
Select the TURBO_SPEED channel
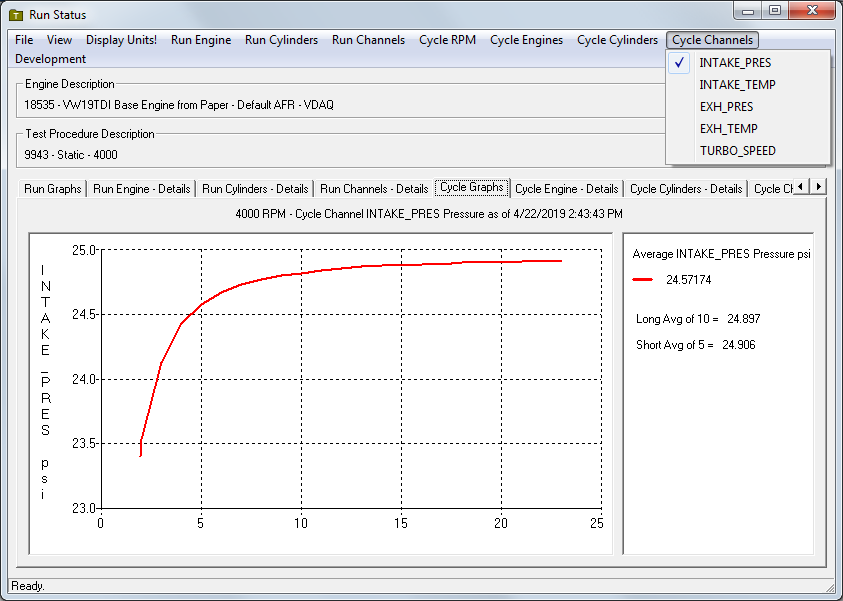[x=748, y=151]
